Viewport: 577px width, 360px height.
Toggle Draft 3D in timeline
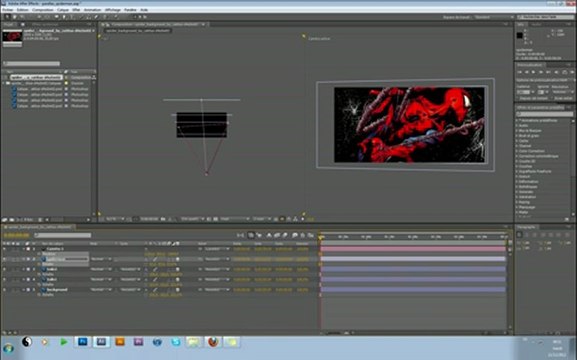(x=259, y=235)
